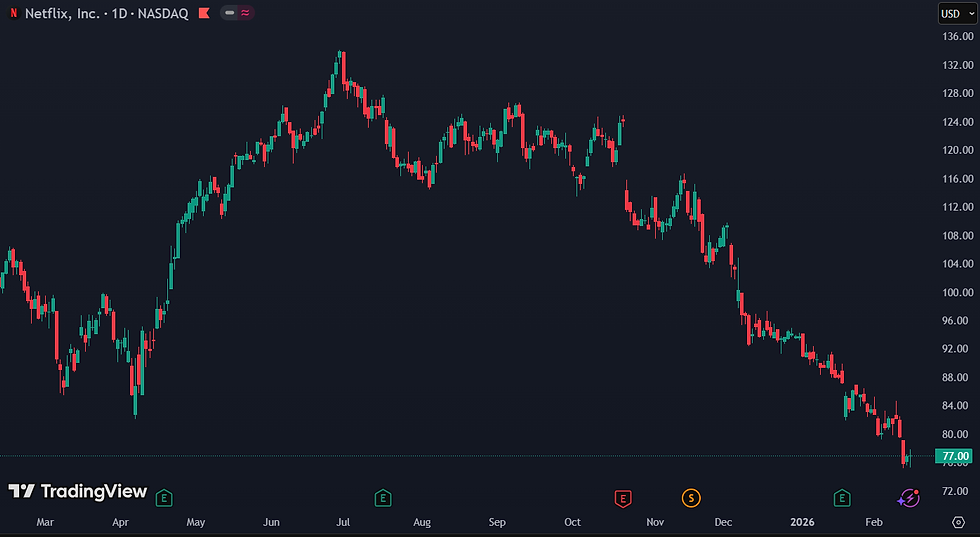Screen dimensions: 980x537
Task: Click the Feb label on time axis
Action: click(x=874, y=522)
